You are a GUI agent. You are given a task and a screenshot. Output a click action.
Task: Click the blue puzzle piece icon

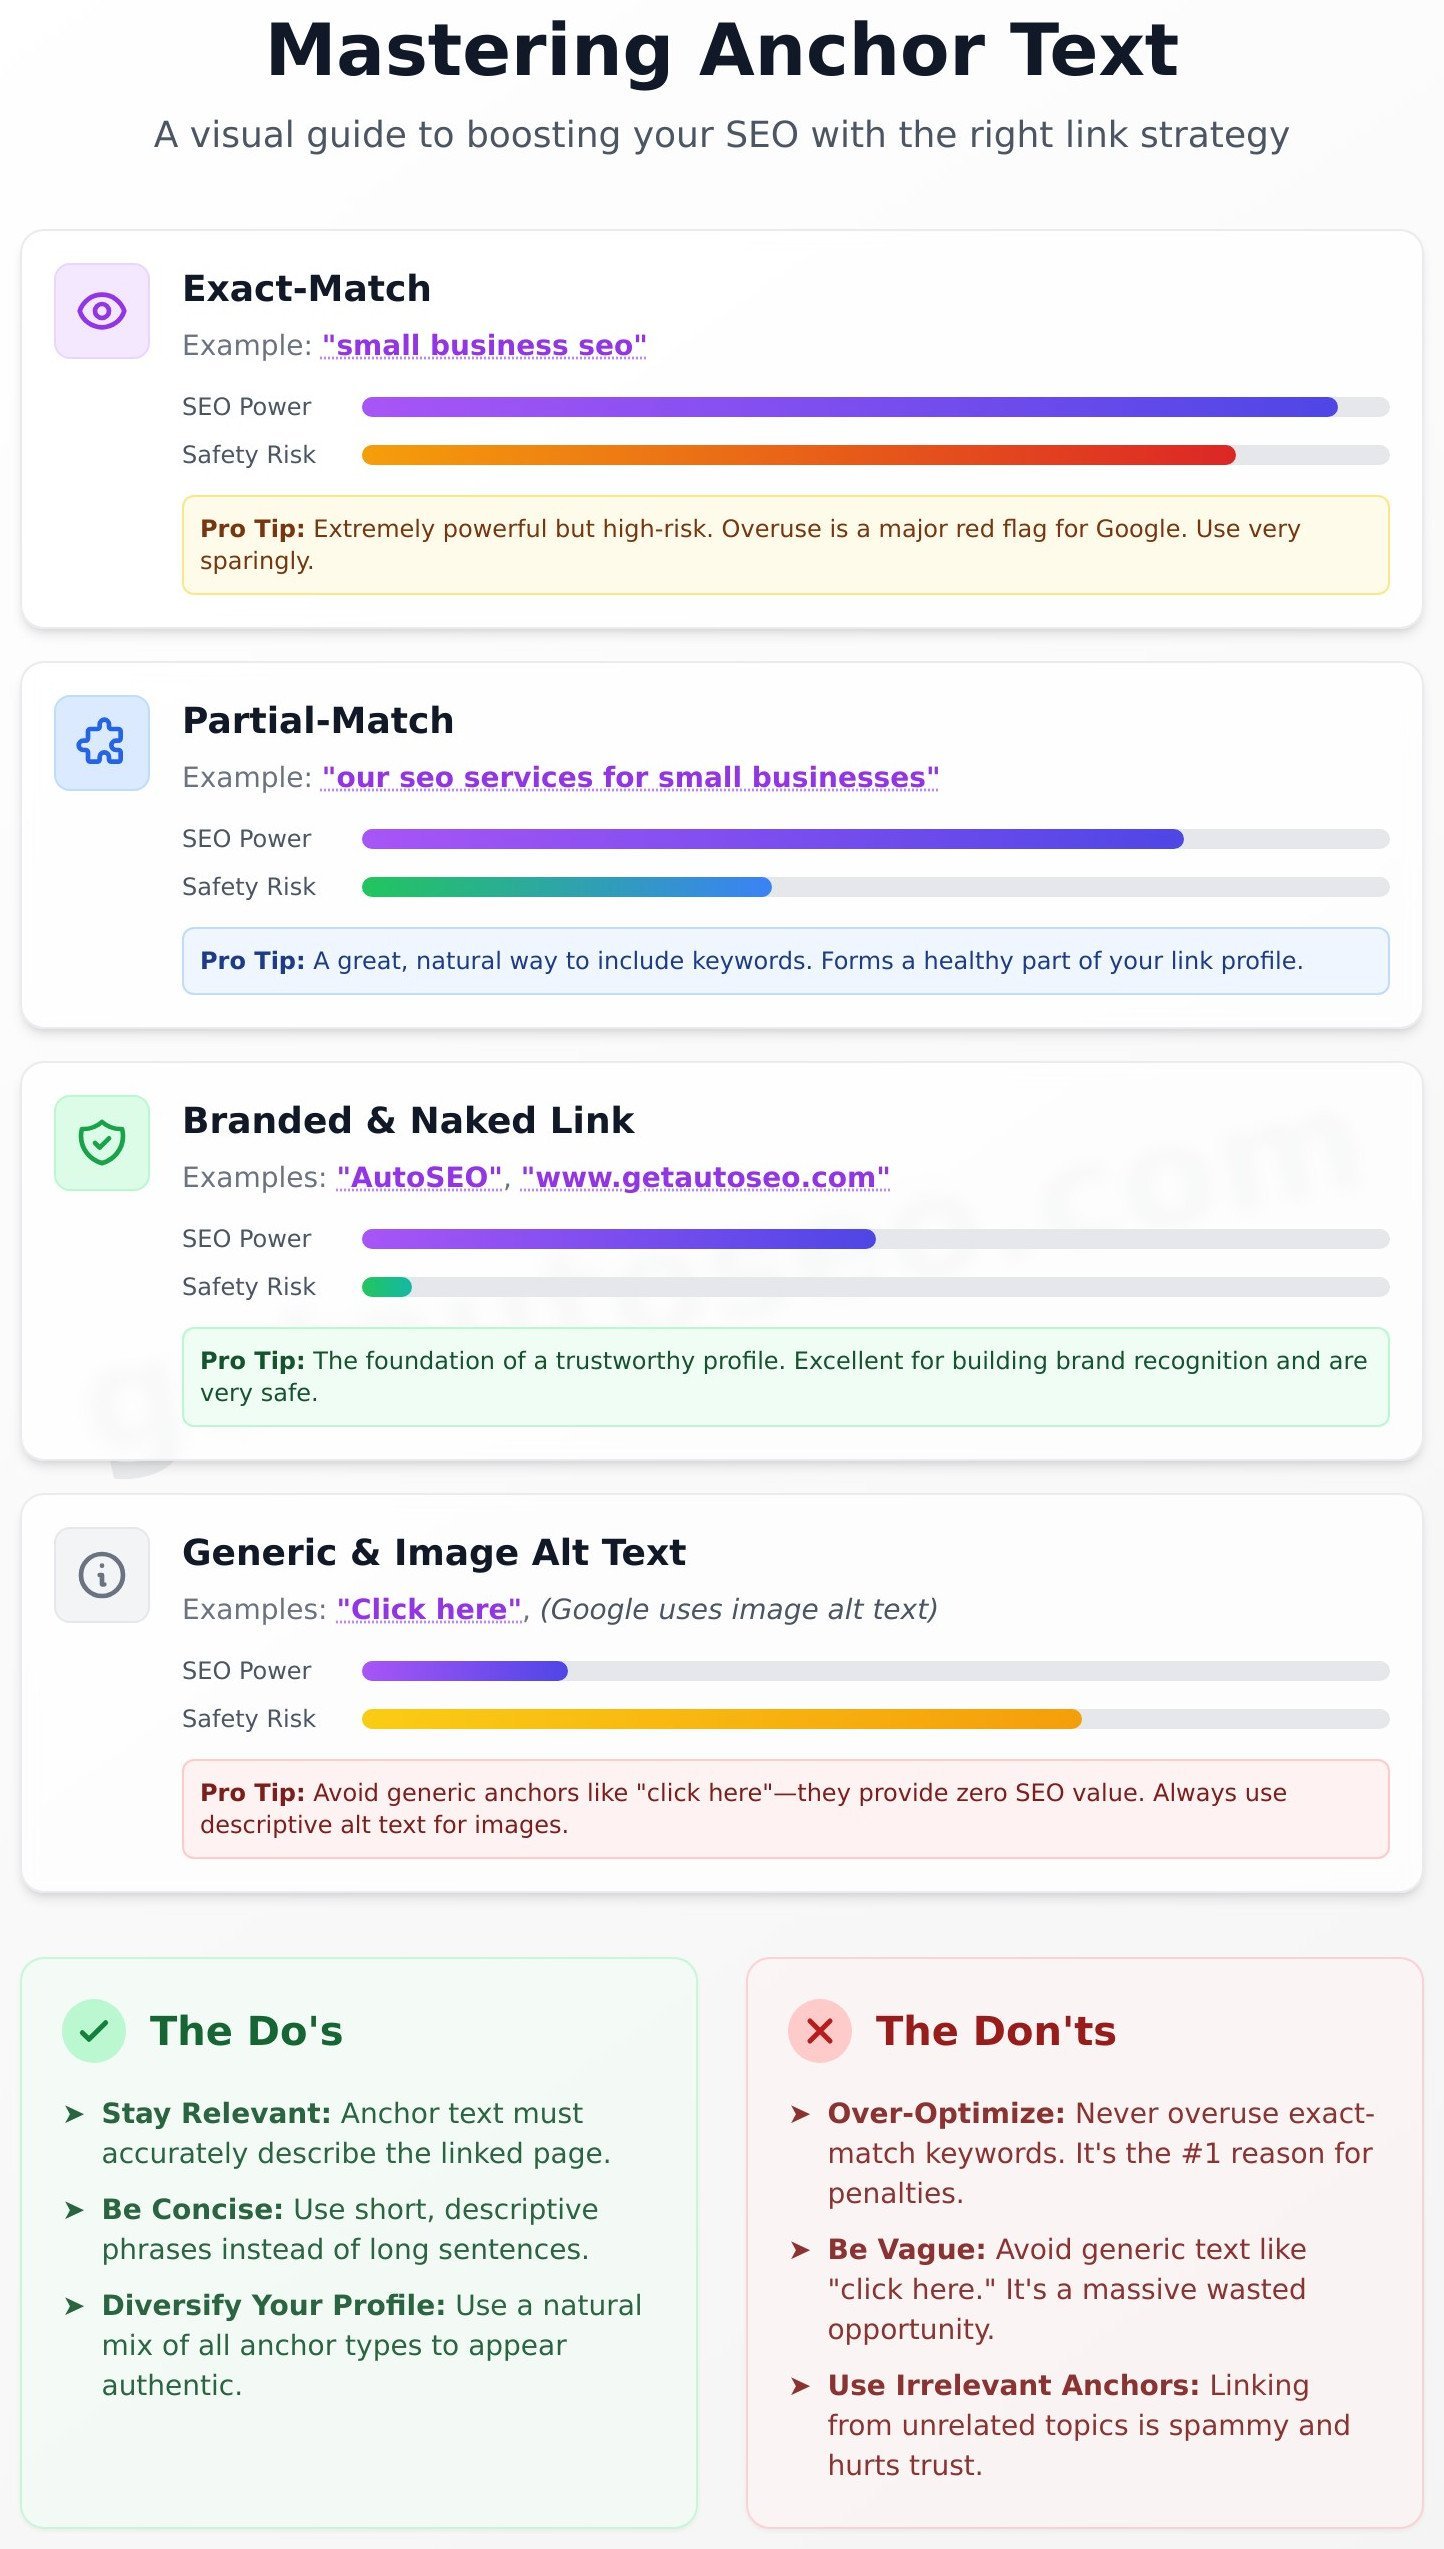[102, 743]
